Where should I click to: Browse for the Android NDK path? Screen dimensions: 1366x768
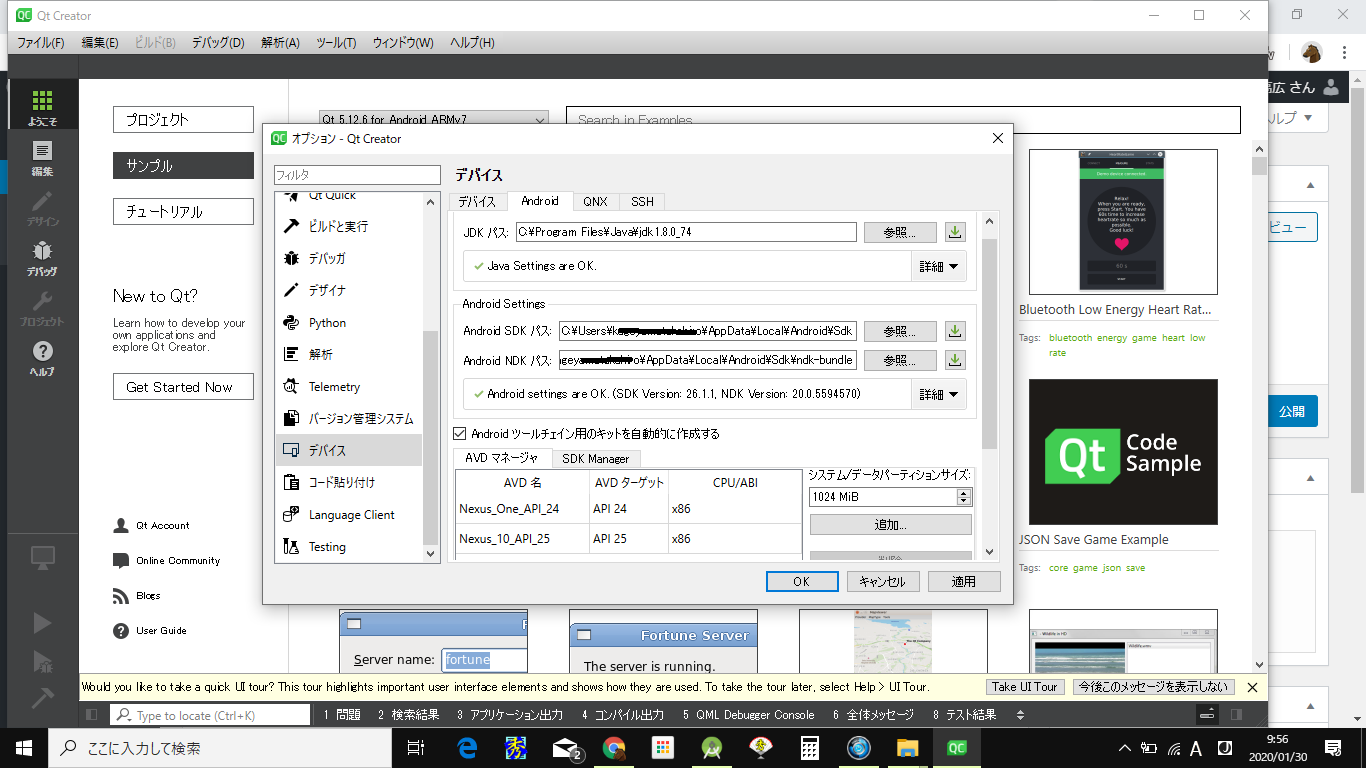pyautogui.click(x=901, y=360)
